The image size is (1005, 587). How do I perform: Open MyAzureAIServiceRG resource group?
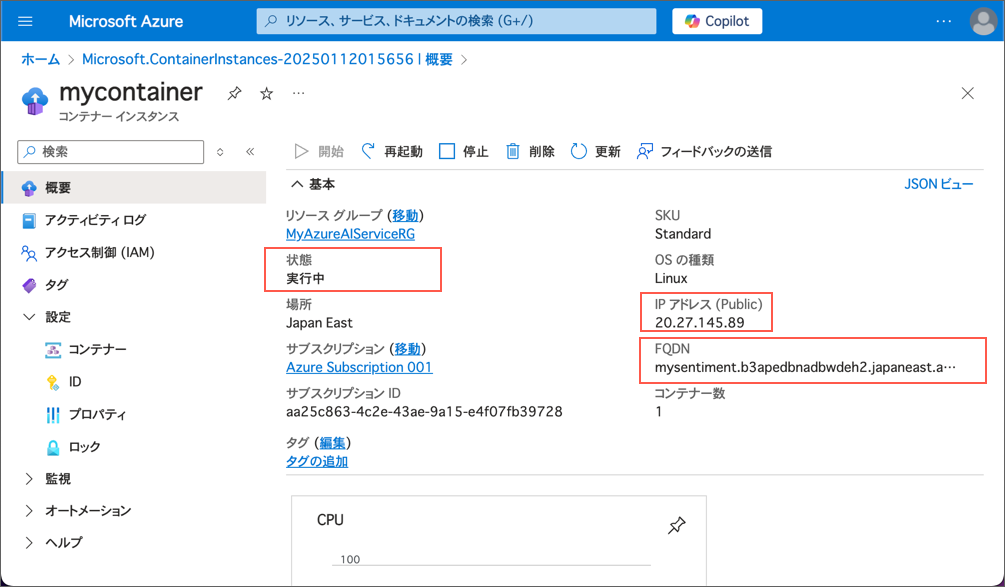tap(351, 234)
